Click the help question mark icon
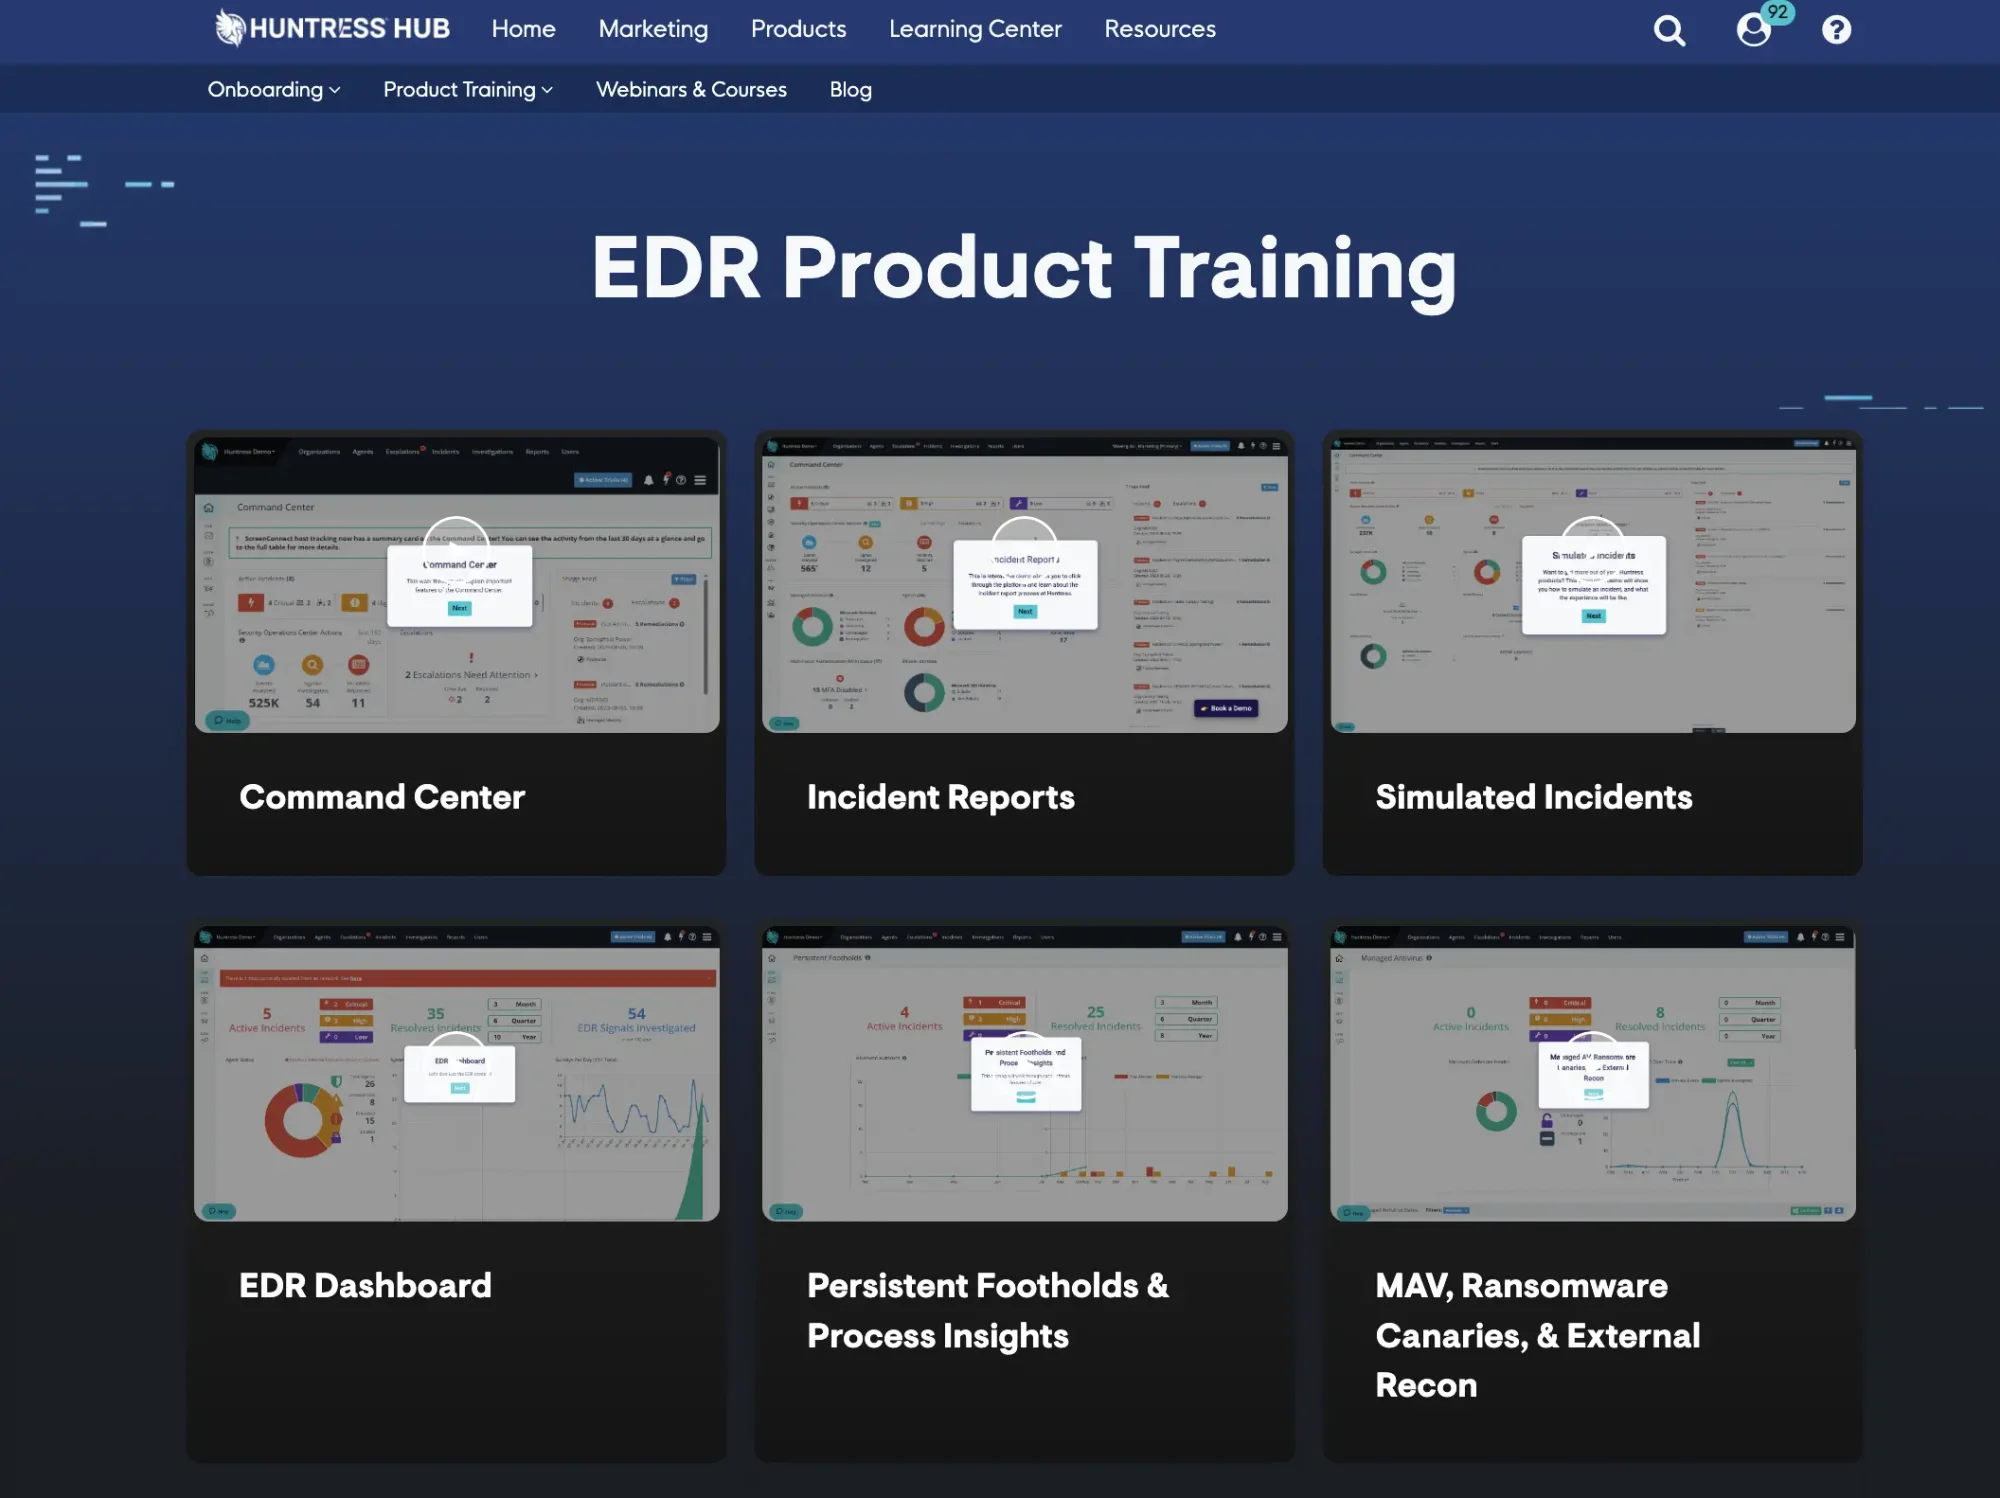Image resolution: width=2000 pixels, height=1498 pixels. [x=1836, y=30]
